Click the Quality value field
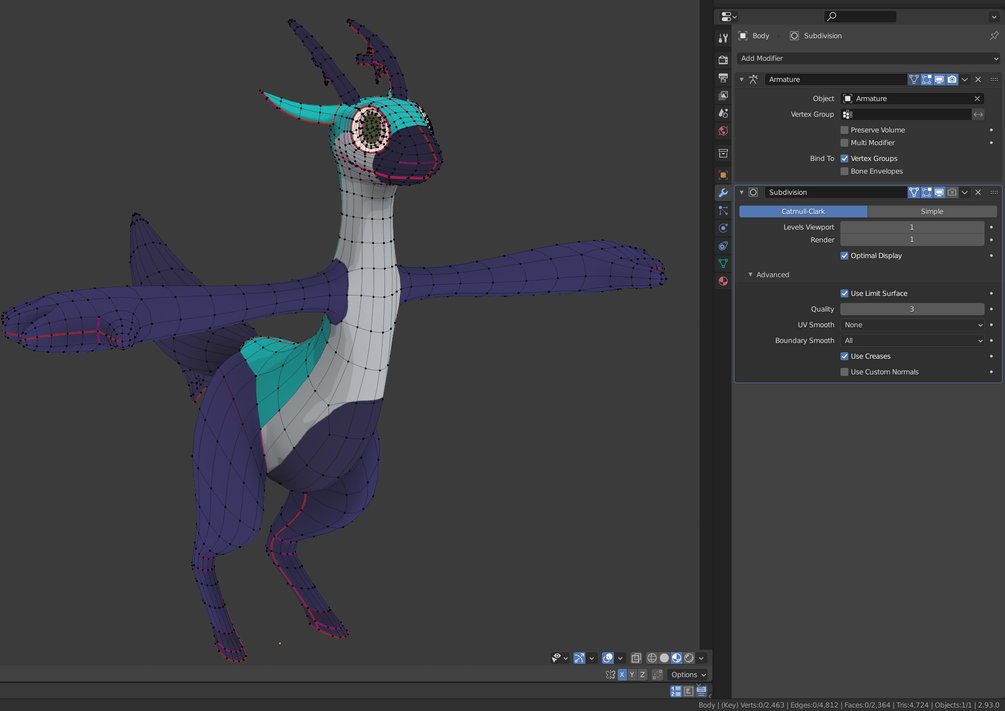The width and height of the screenshot is (1005, 711). click(911, 309)
